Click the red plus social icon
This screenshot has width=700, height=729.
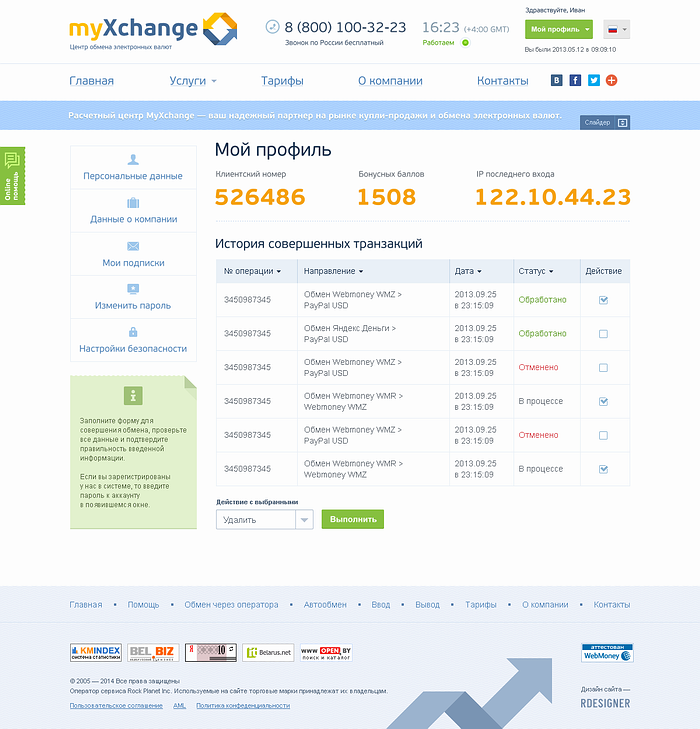click(611, 80)
